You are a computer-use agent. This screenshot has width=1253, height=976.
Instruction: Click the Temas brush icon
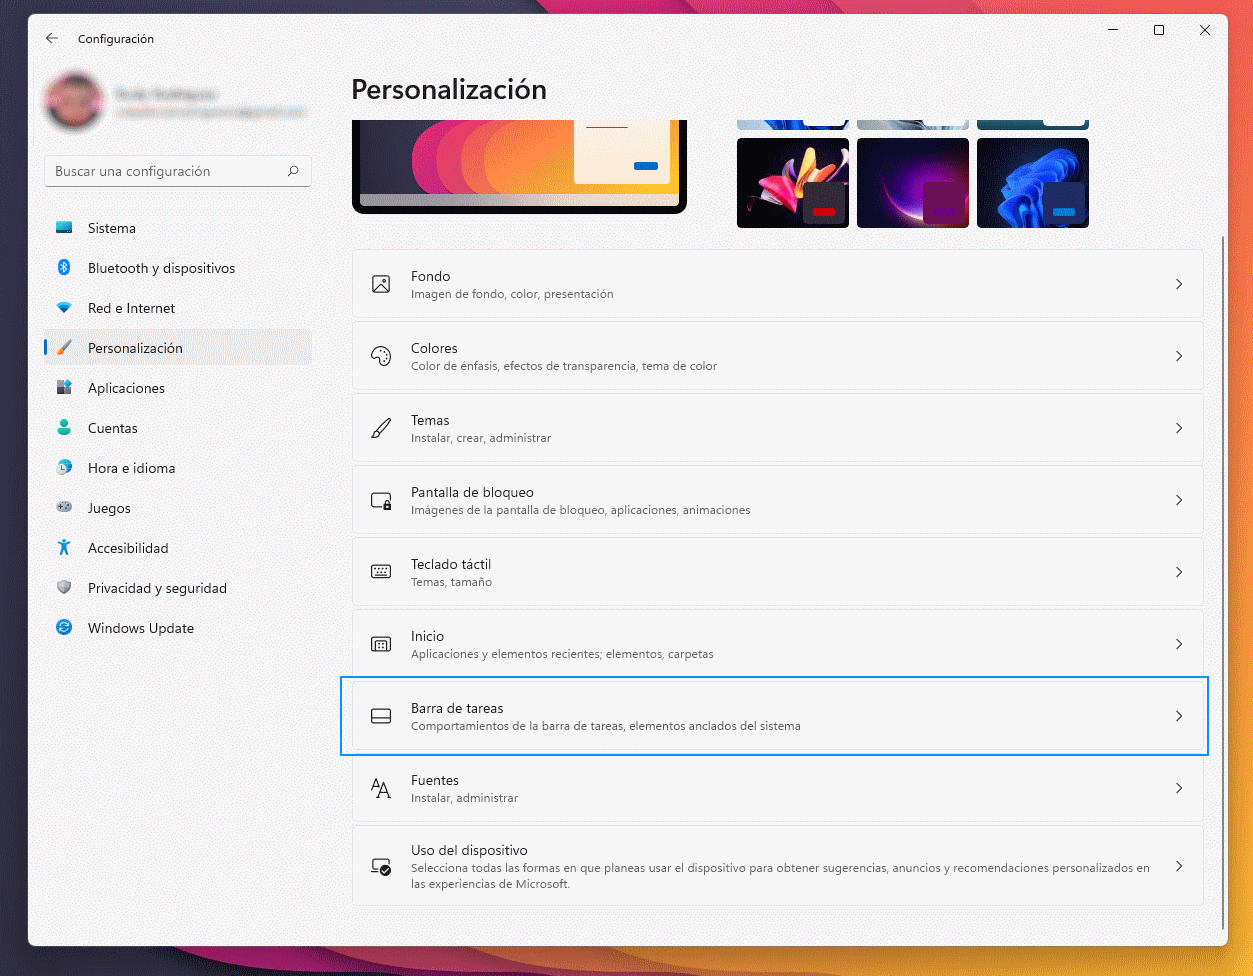coord(381,428)
